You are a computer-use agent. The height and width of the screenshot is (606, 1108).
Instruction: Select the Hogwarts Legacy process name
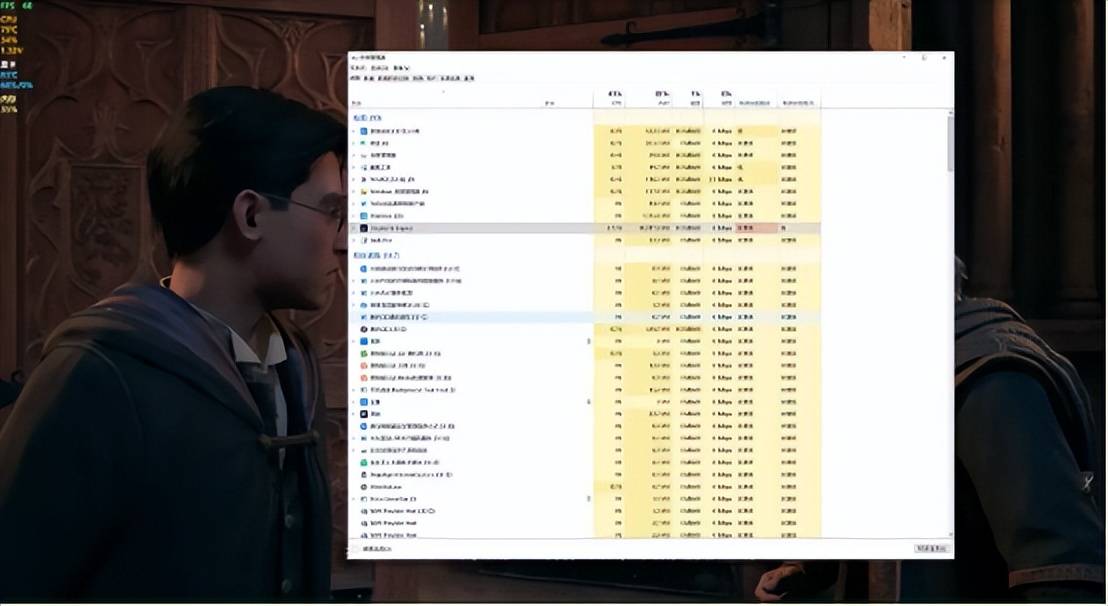(x=391, y=228)
